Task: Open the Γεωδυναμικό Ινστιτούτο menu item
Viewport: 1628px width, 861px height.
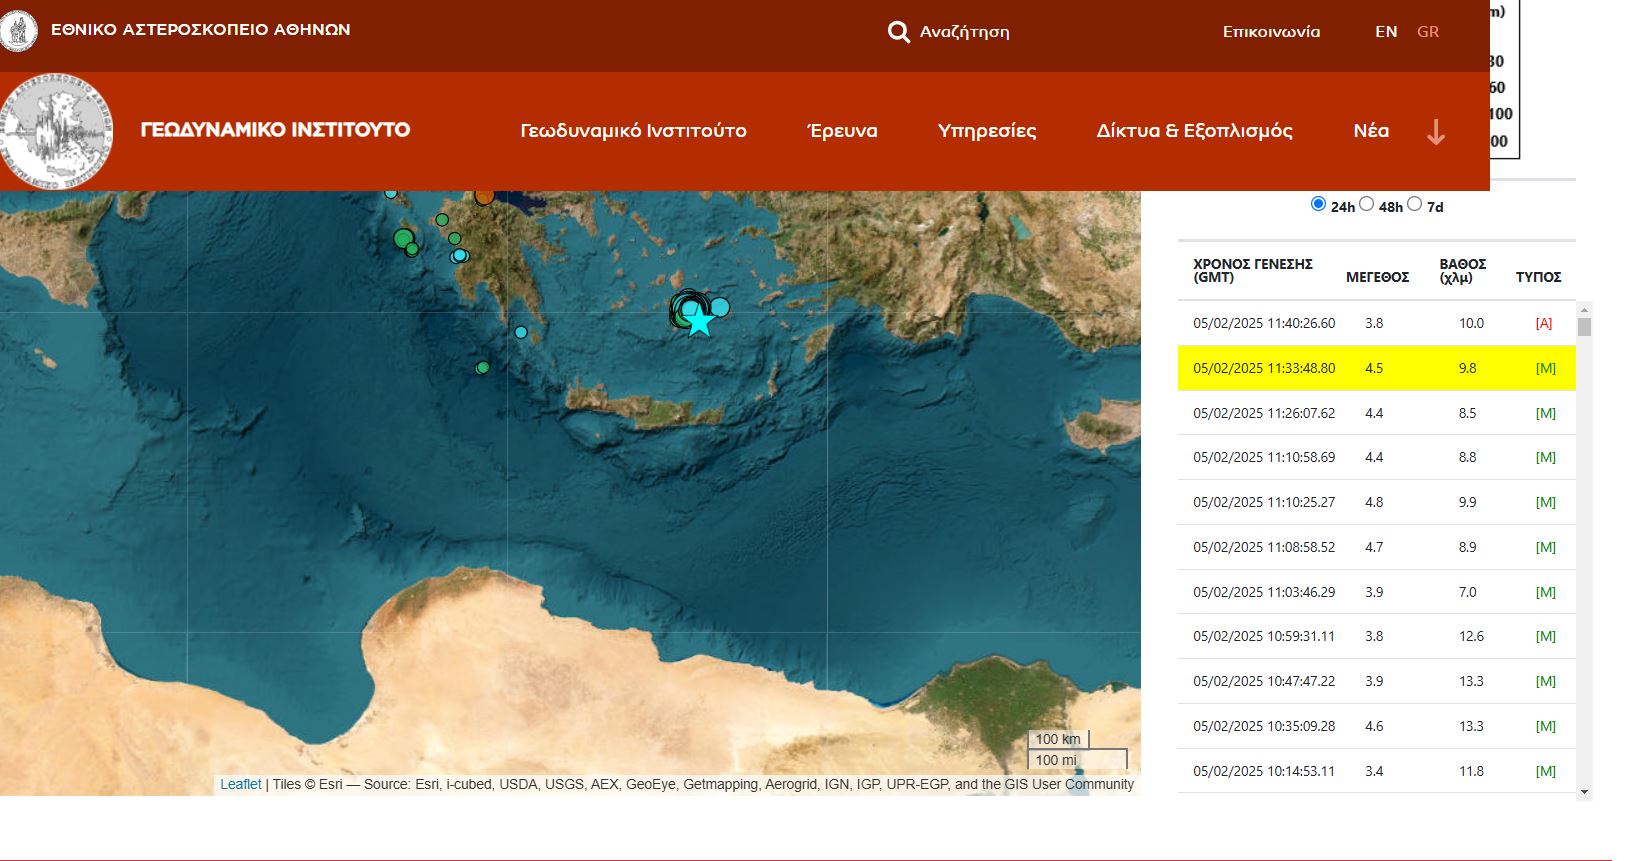Action: click(x=633, y=131)
